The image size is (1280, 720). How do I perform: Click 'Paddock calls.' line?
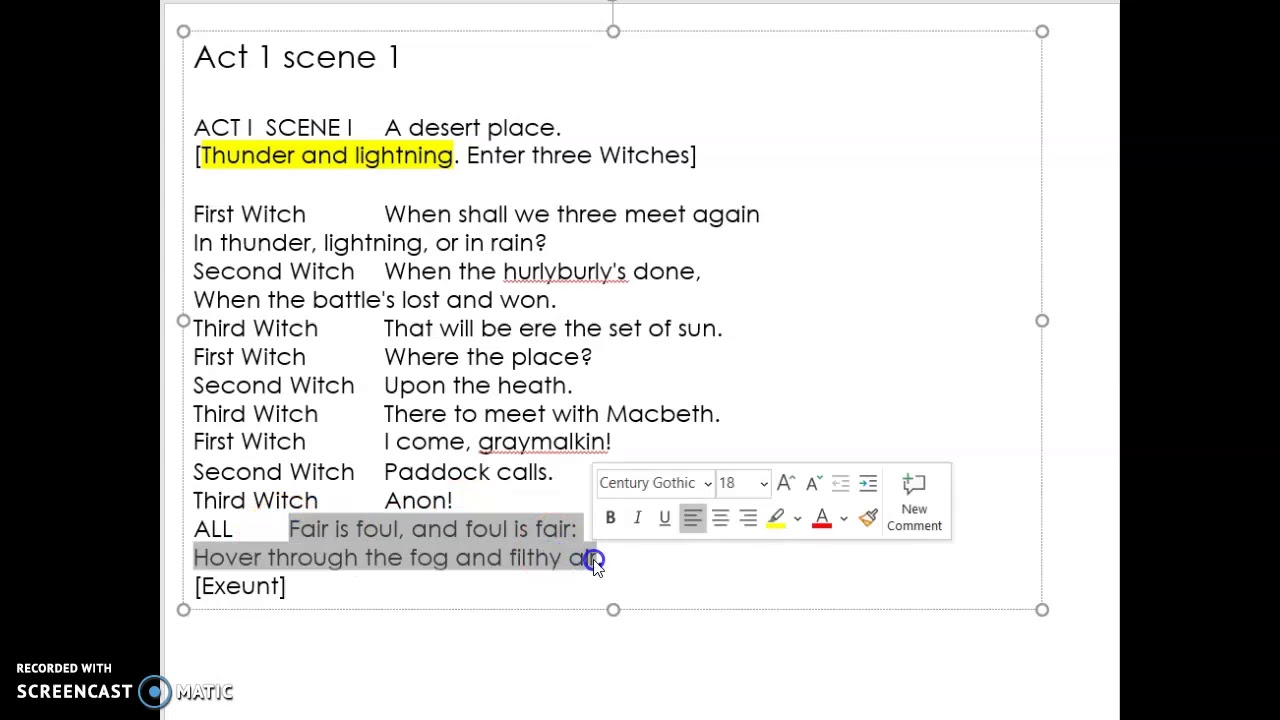coord(468,472)
